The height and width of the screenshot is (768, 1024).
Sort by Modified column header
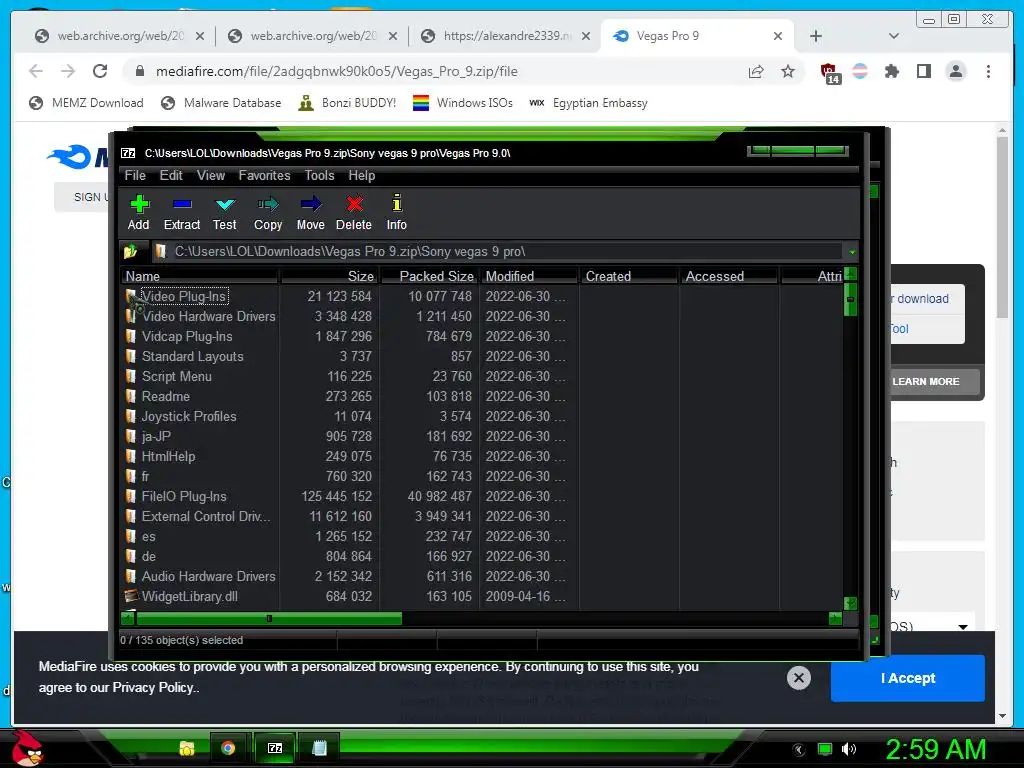[x=530, y=276]
